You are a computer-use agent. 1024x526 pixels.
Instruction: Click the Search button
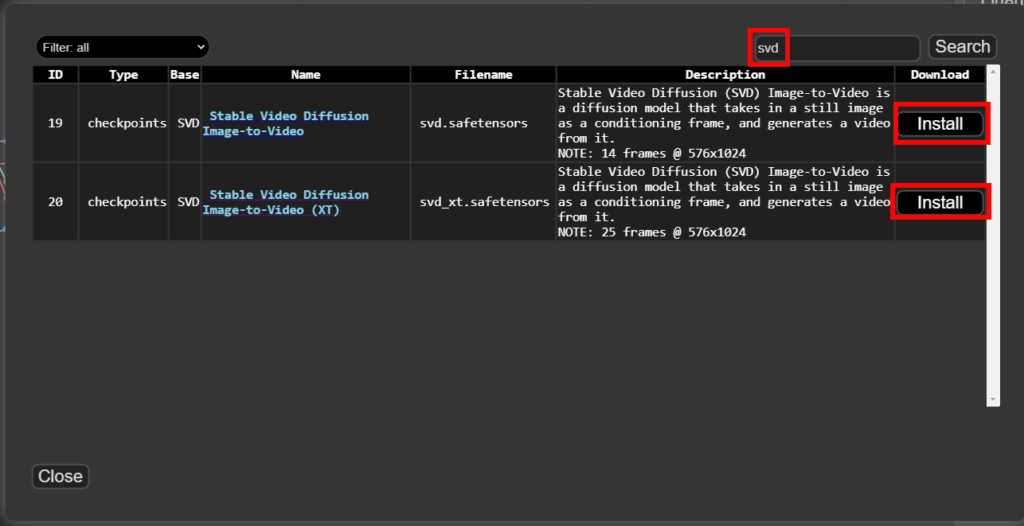963,47
